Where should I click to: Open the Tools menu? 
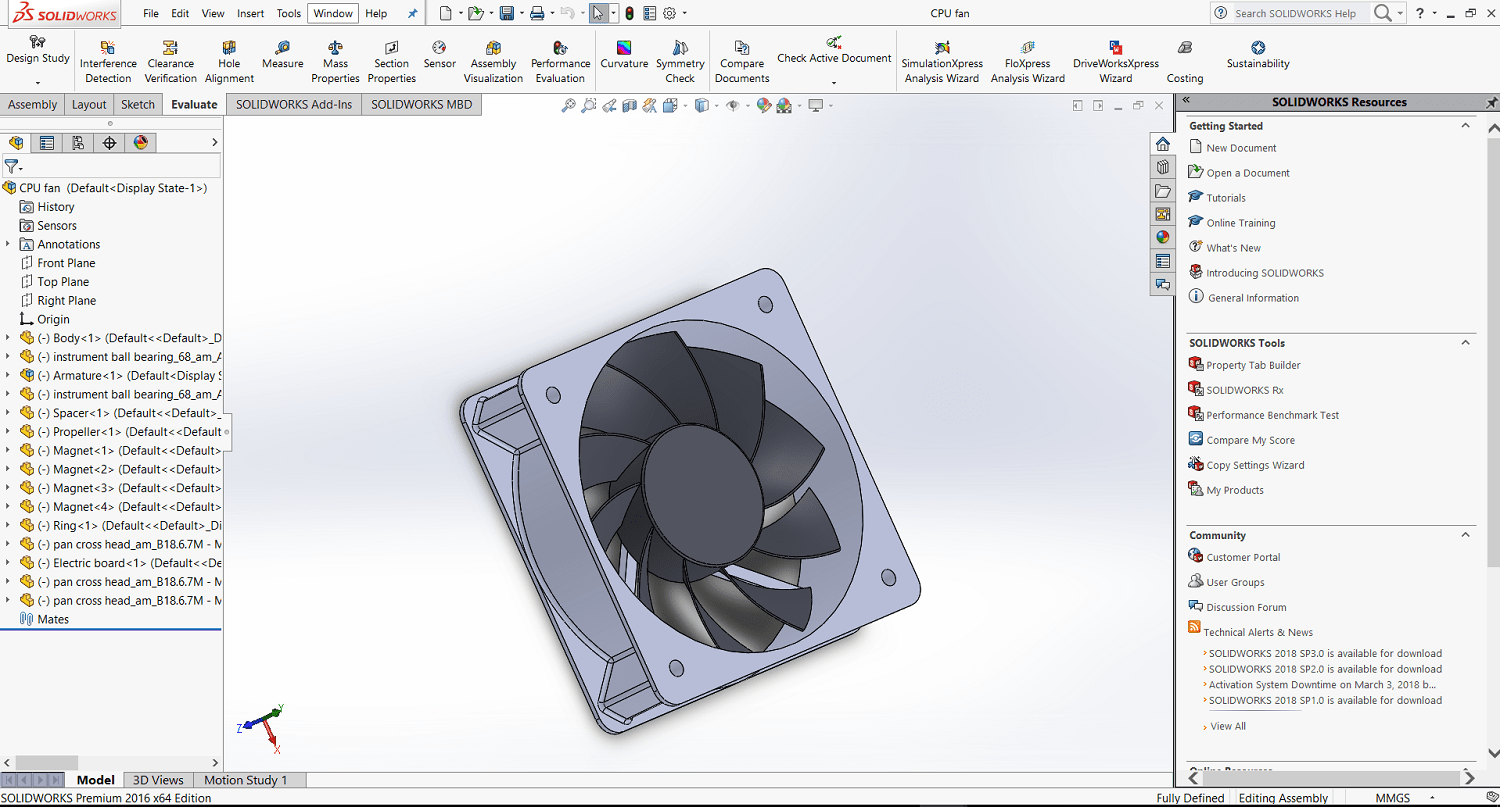pos(289,13)
